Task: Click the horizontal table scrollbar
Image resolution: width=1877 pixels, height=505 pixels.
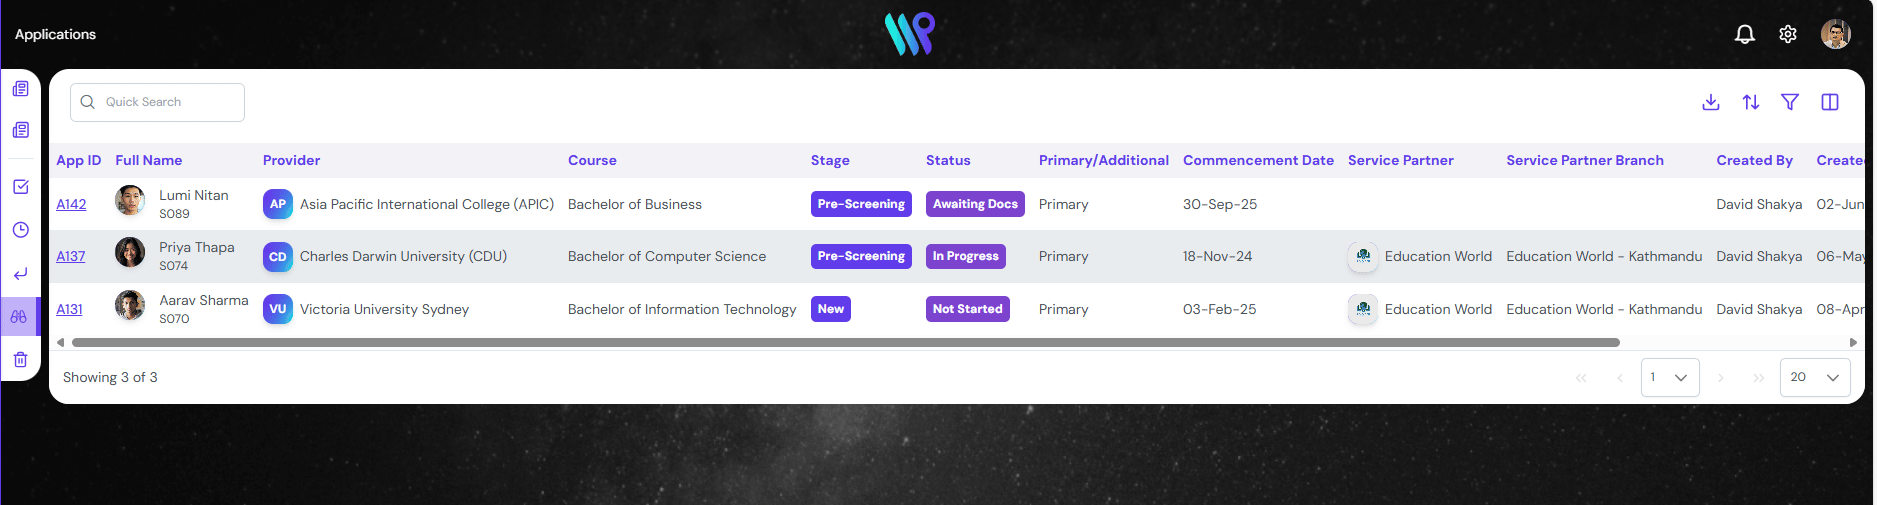Action: (845, 342)
